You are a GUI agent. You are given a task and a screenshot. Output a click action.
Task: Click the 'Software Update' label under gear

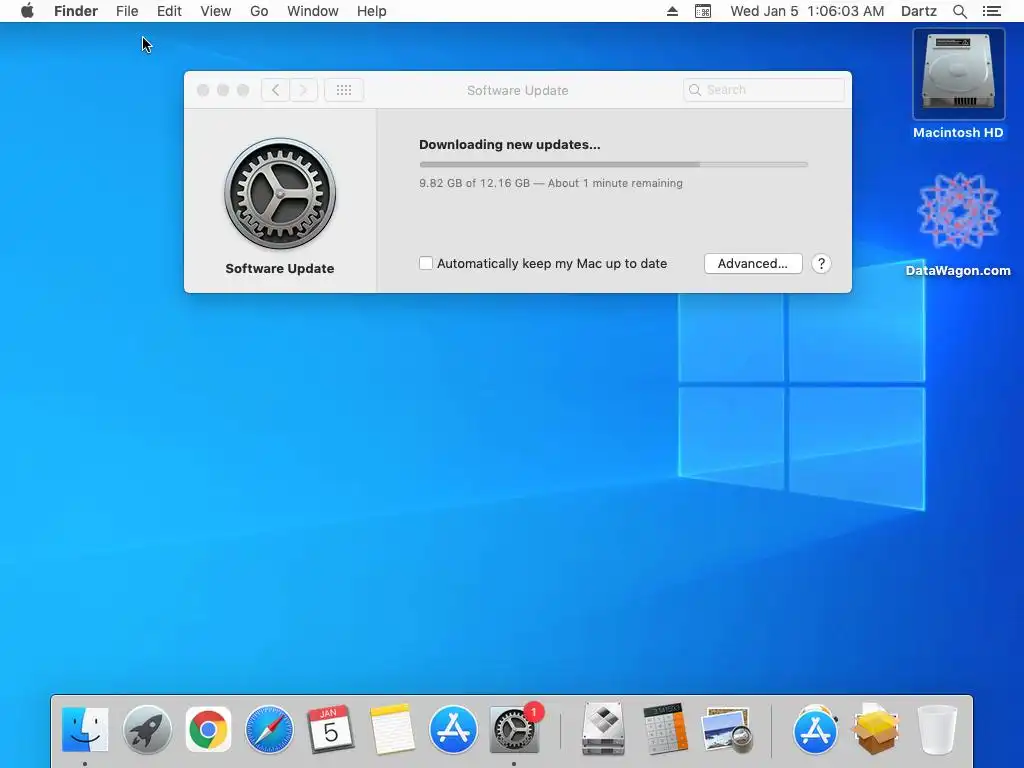tap(280, 268)
